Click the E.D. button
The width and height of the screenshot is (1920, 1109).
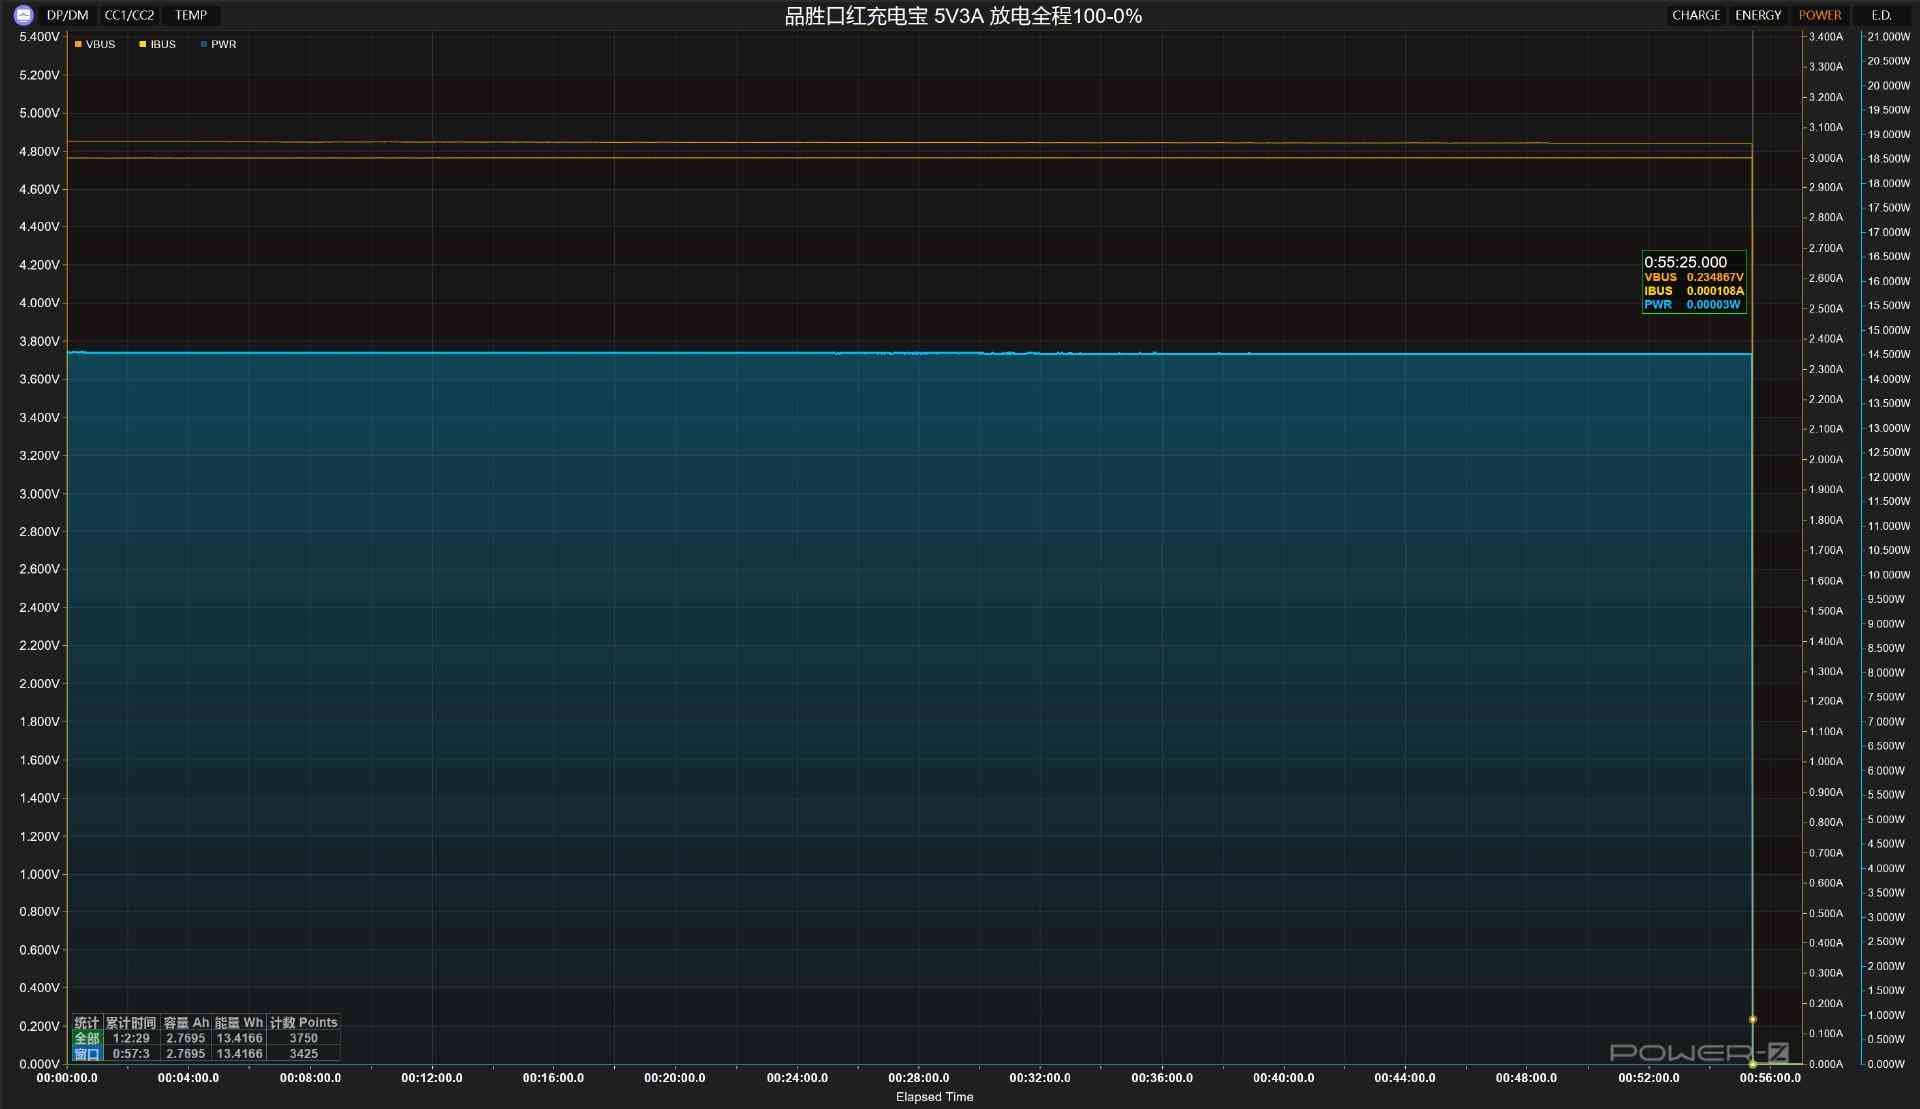point(1881,15)
